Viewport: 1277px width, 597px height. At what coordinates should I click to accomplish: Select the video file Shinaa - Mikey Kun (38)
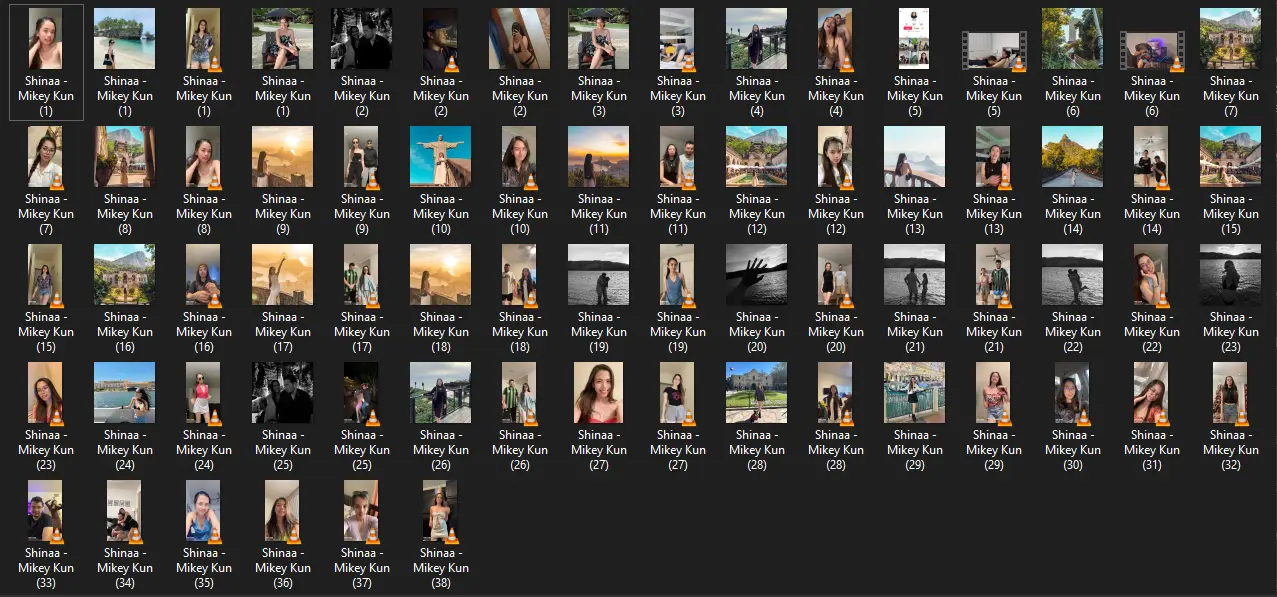(x=441, y=511)
